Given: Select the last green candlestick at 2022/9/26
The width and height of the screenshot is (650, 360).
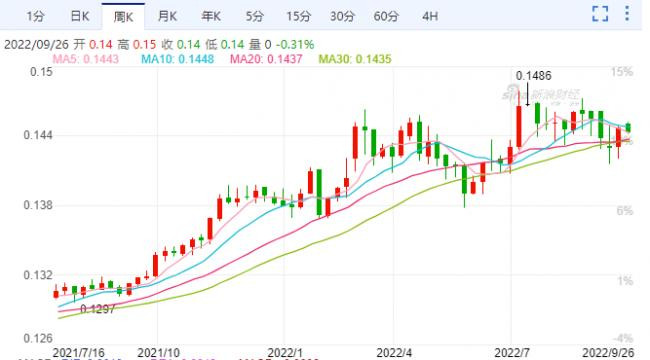Looking at the screenshot, I should 628,127.
